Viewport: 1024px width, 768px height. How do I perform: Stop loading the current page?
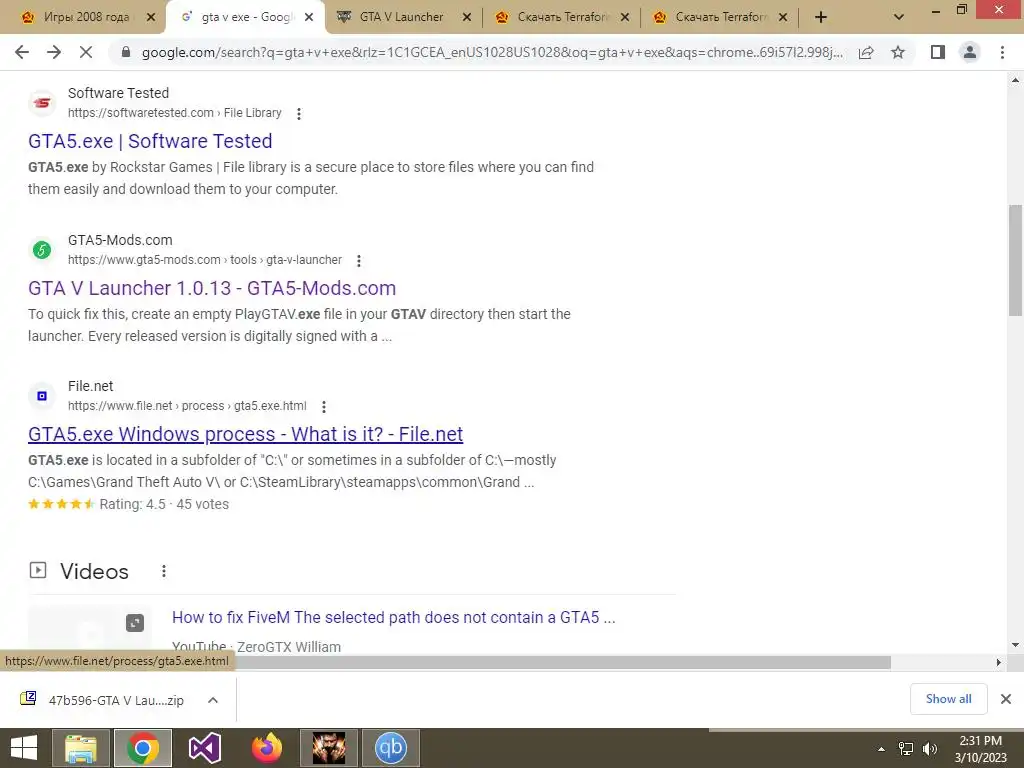coord(86,52)
